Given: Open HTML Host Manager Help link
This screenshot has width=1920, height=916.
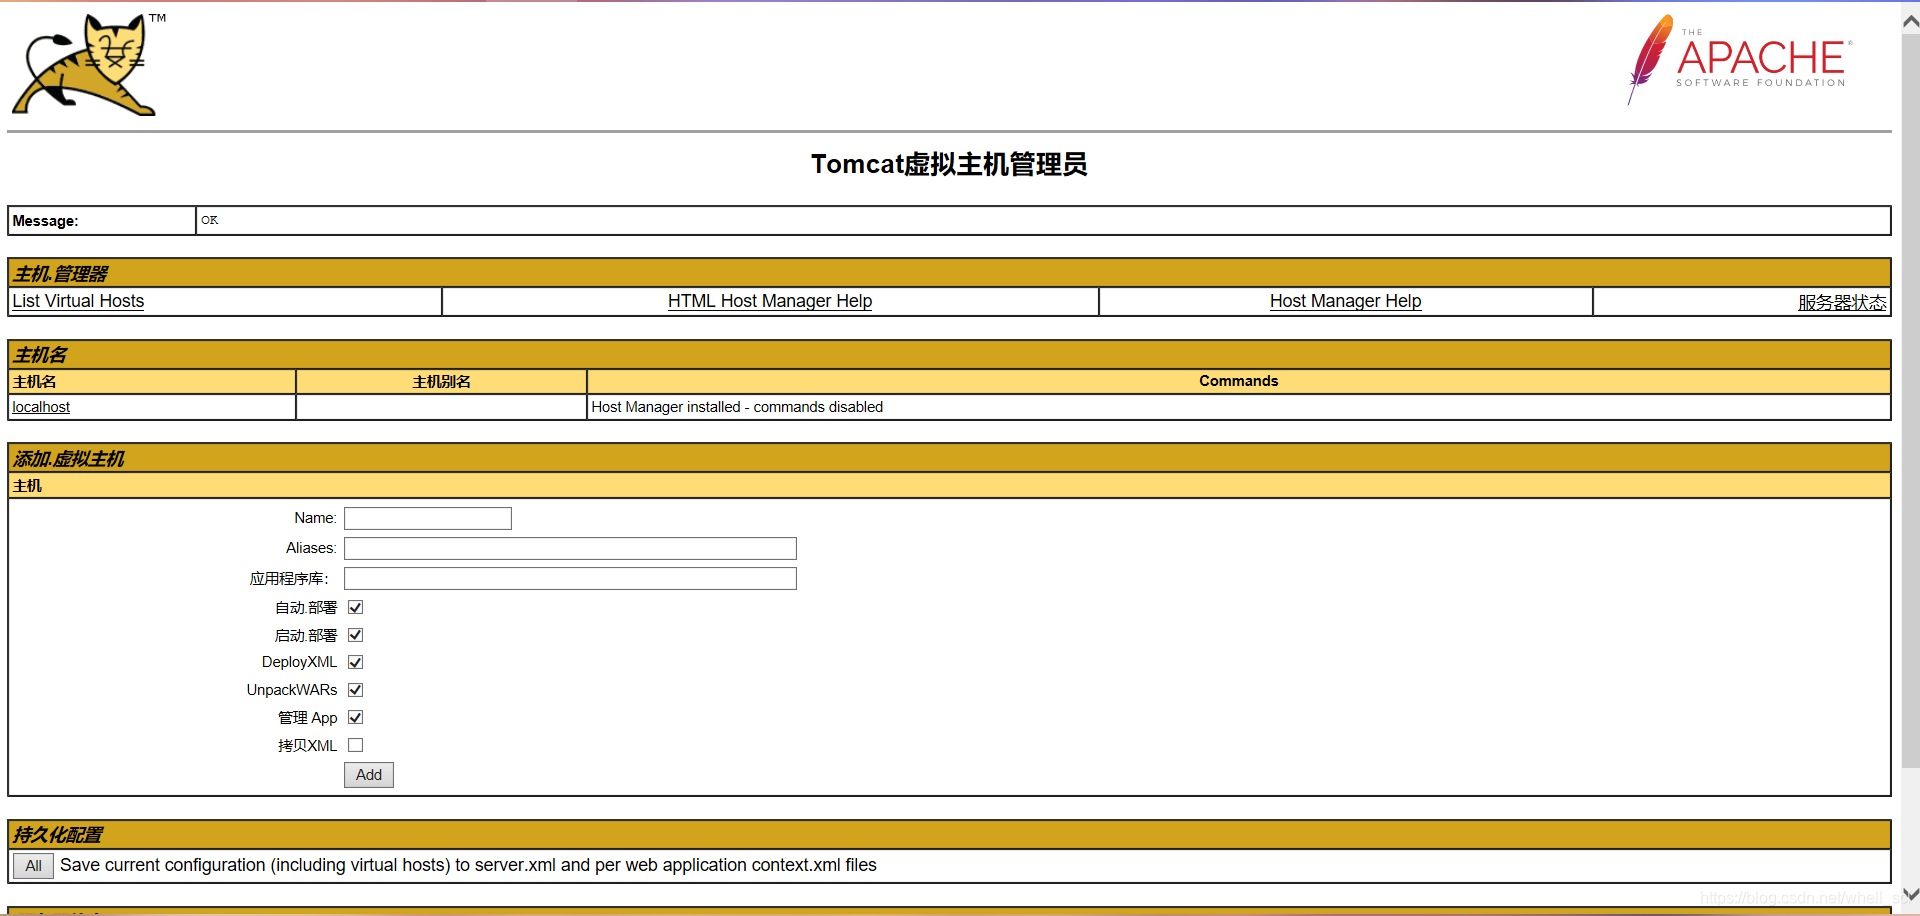Looking at the screenshot, I should tap(770, 301).
